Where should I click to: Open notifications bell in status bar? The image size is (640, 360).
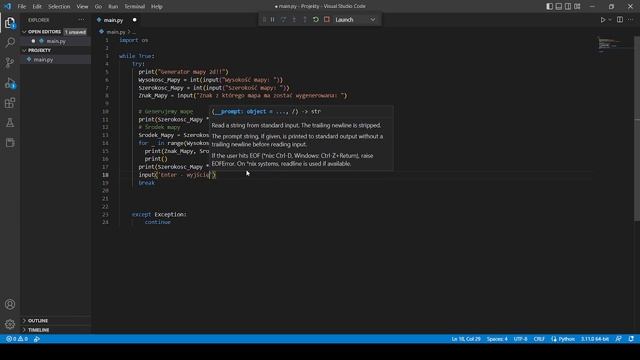tap(631, 339)
